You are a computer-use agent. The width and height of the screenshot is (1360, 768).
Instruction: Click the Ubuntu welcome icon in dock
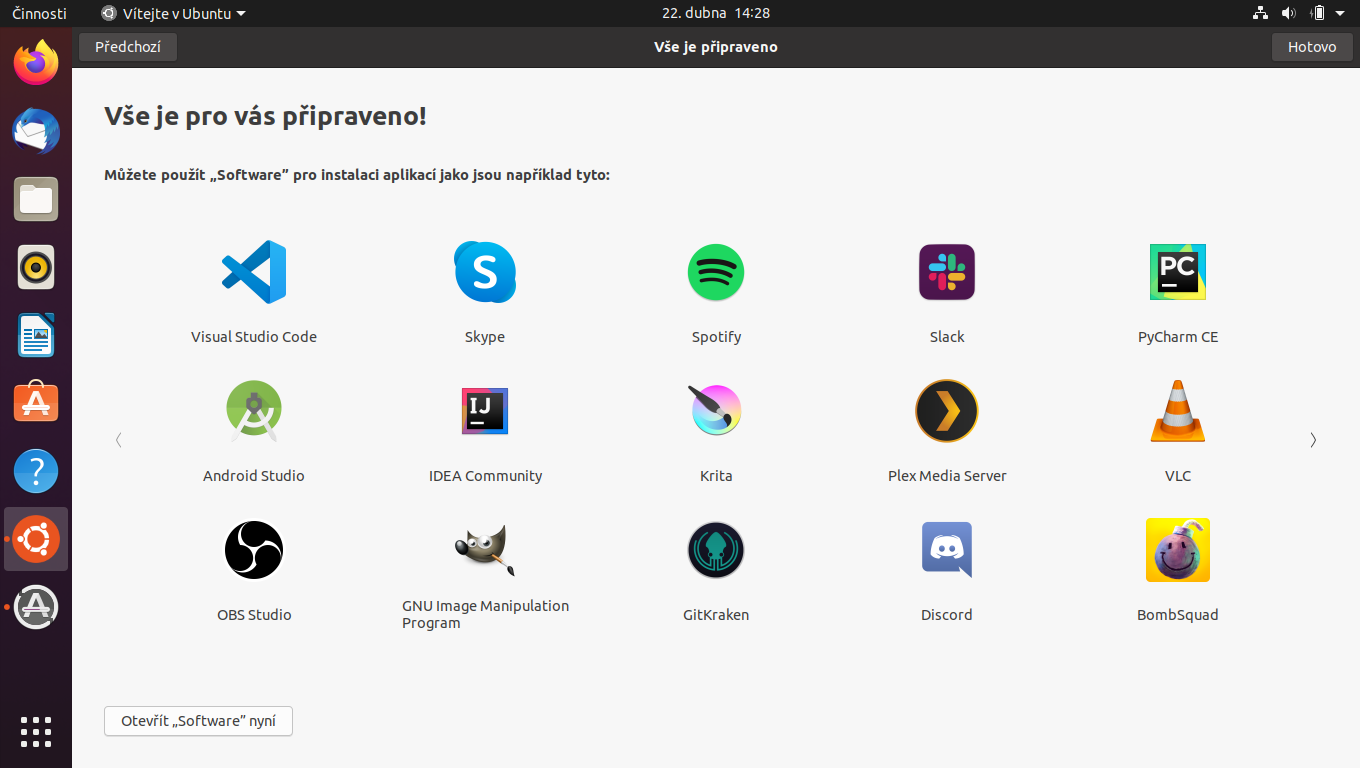click(36, 539)
